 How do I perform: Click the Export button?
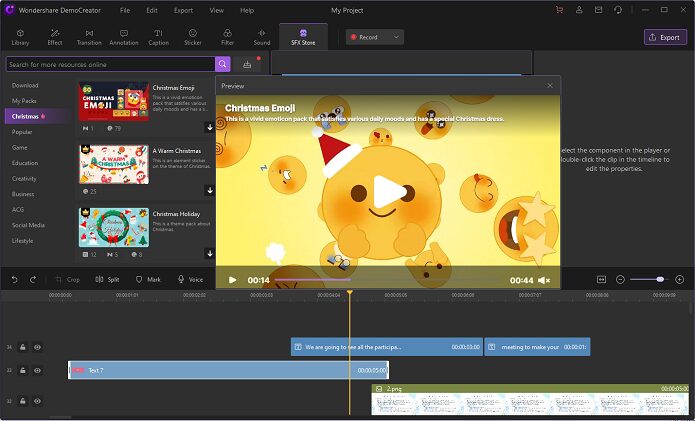coord(665,37)
